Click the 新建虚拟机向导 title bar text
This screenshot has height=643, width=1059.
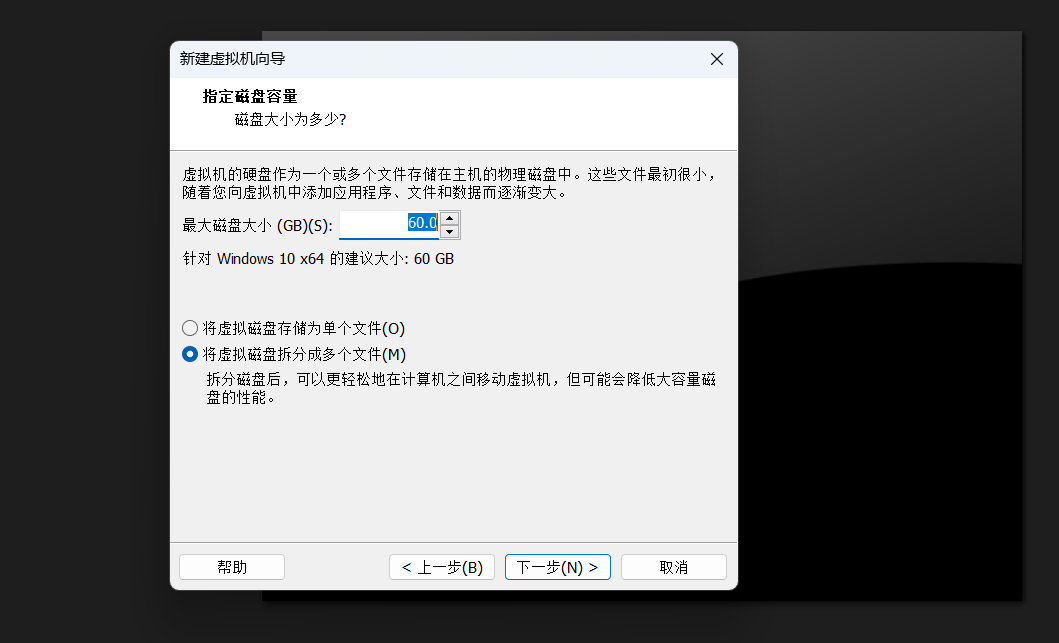click(x=232, y=59)
